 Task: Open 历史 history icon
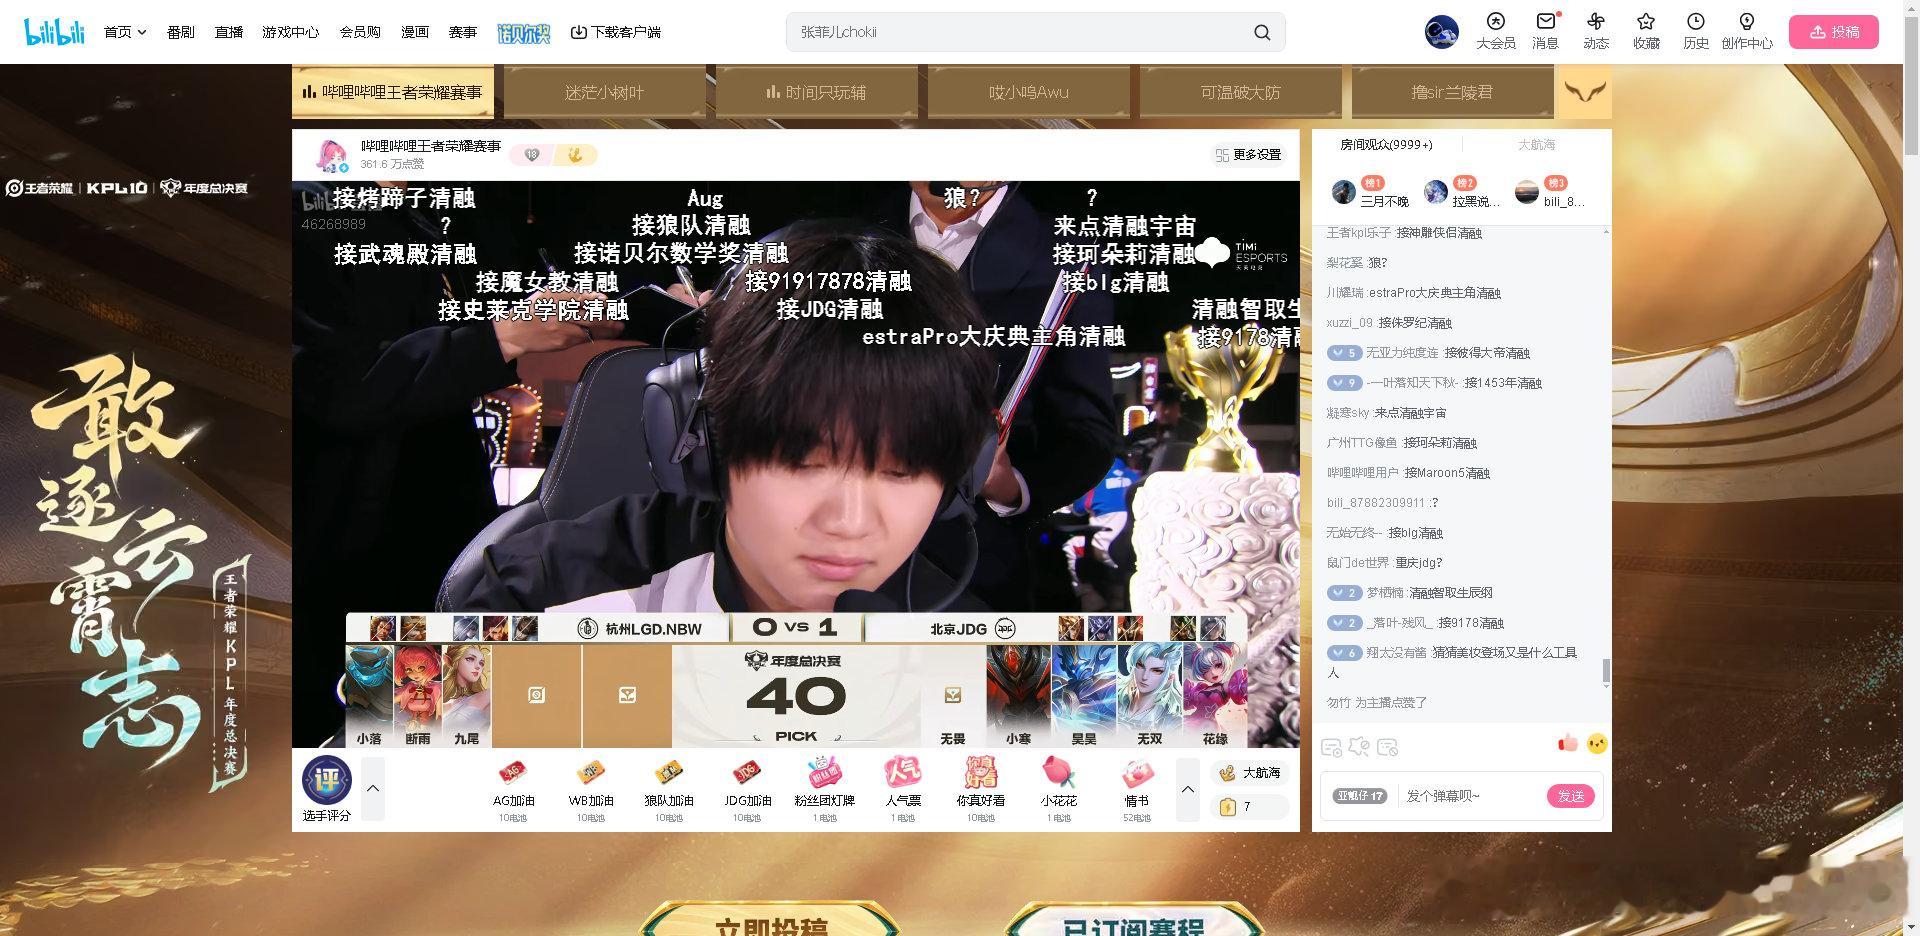tap(1696, 31)
